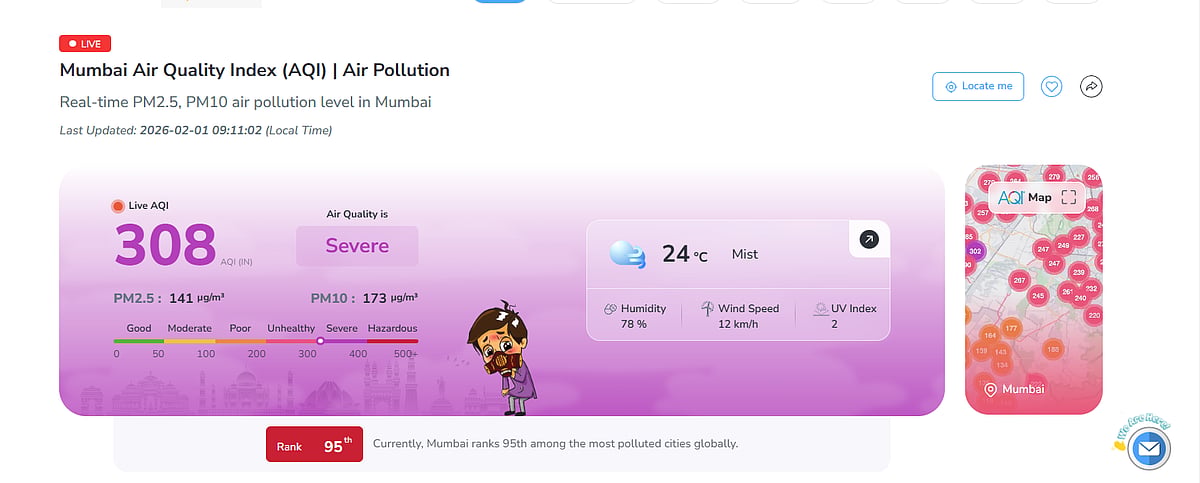Click the Good segment of AQI scale
Viewport: 1200px width, 483px height.
click(x=139, y=341)
